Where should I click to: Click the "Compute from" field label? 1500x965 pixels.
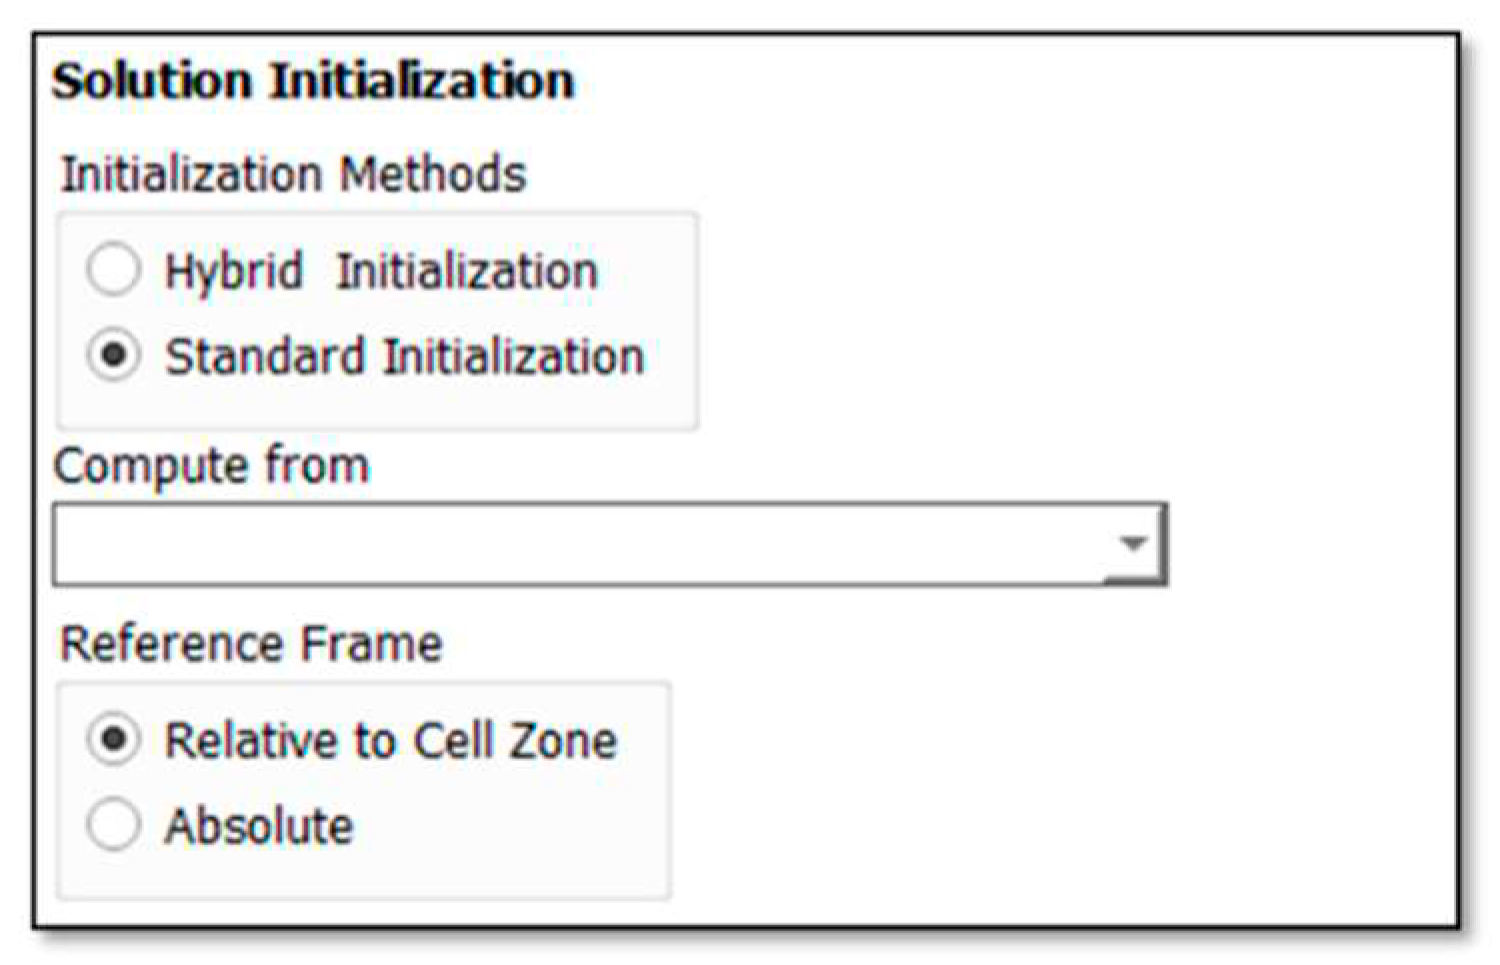pos(211,466)
